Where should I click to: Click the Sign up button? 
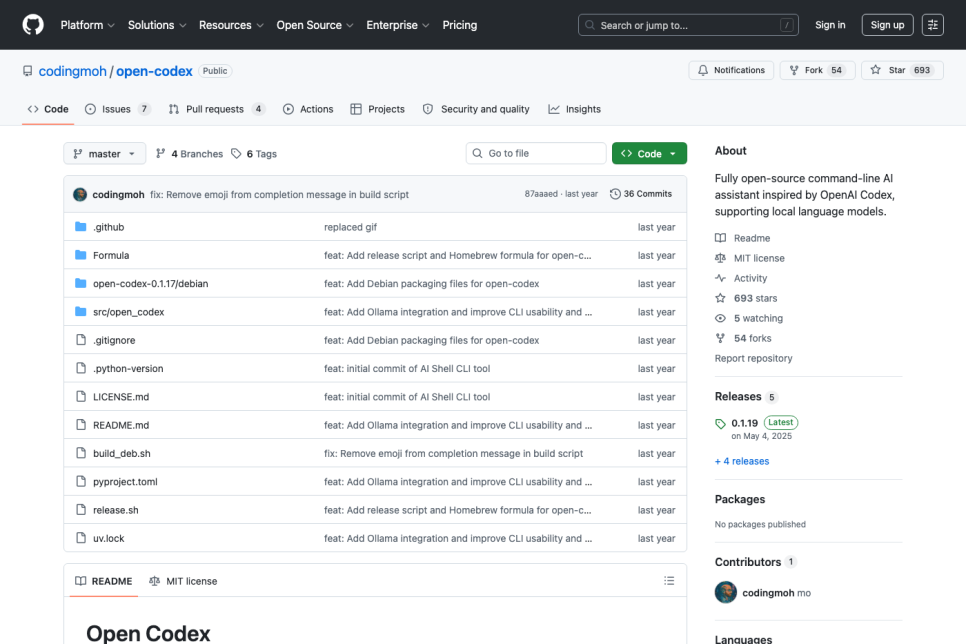pos(887,25)
